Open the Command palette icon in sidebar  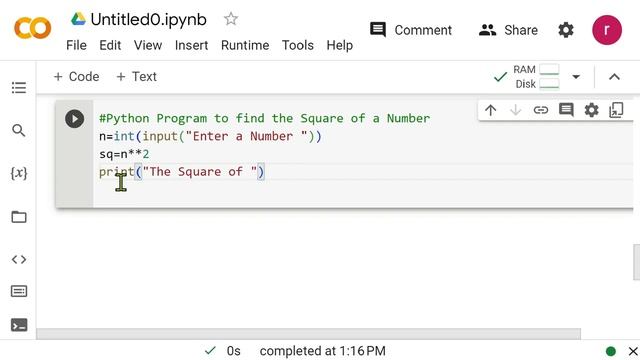click(19, 291)
